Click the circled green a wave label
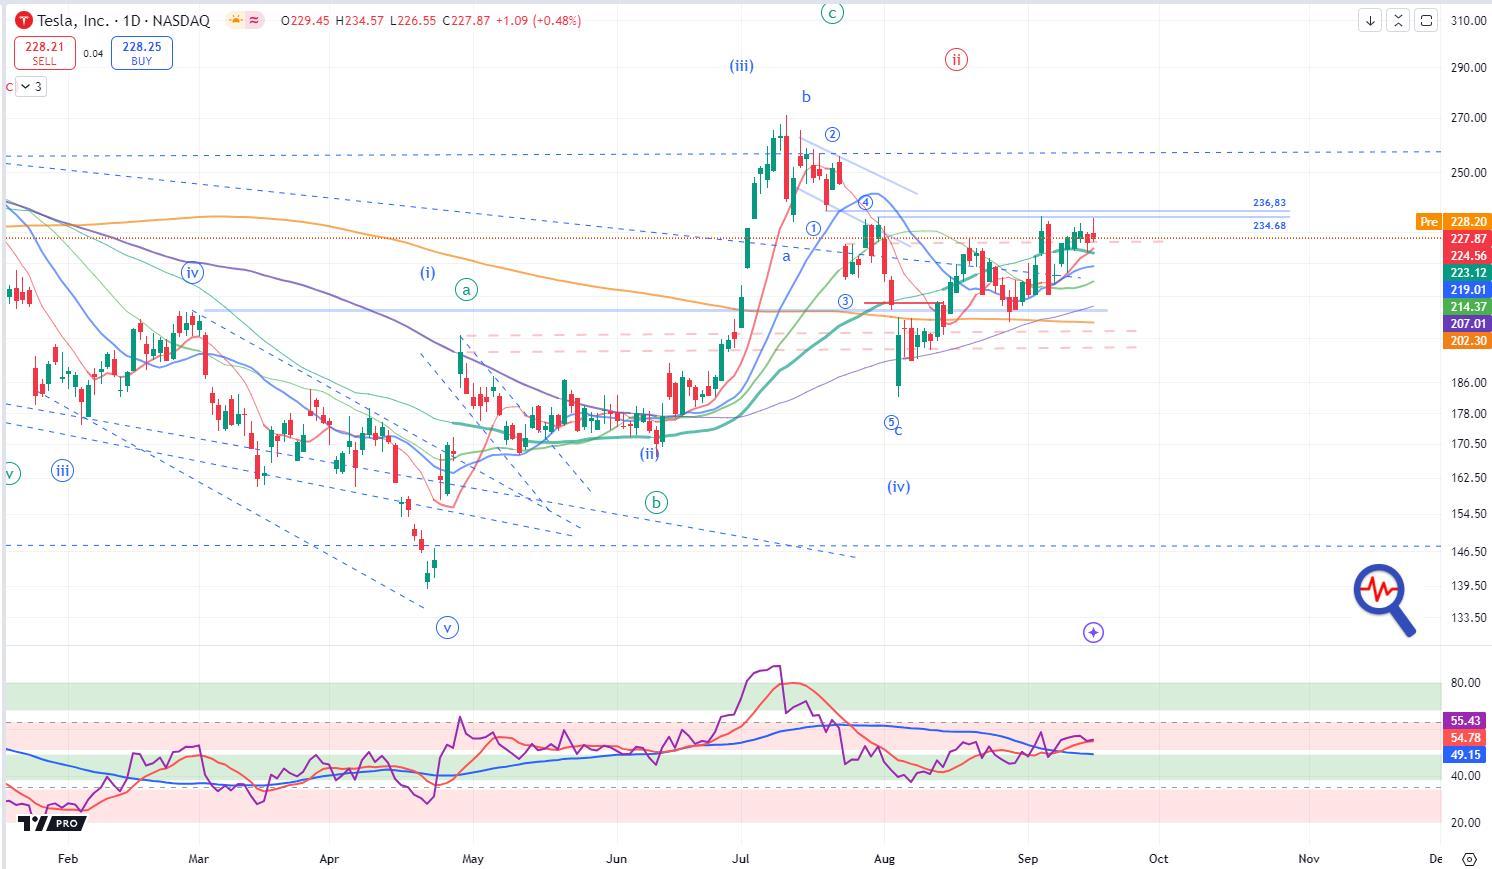This screenshot has height=869, width=1492. tap(466, 290)
